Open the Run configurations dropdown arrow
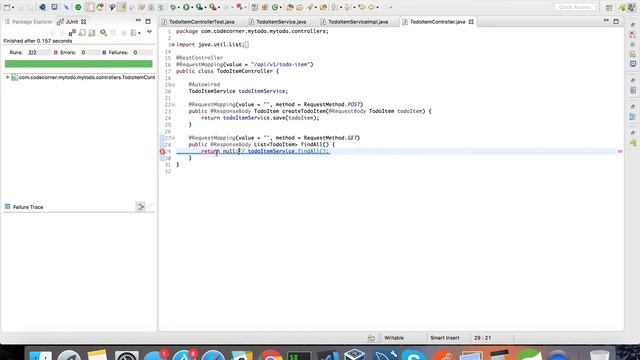This screenshot has height=360, width=640. pyautogui.click(x=192, y=7)
